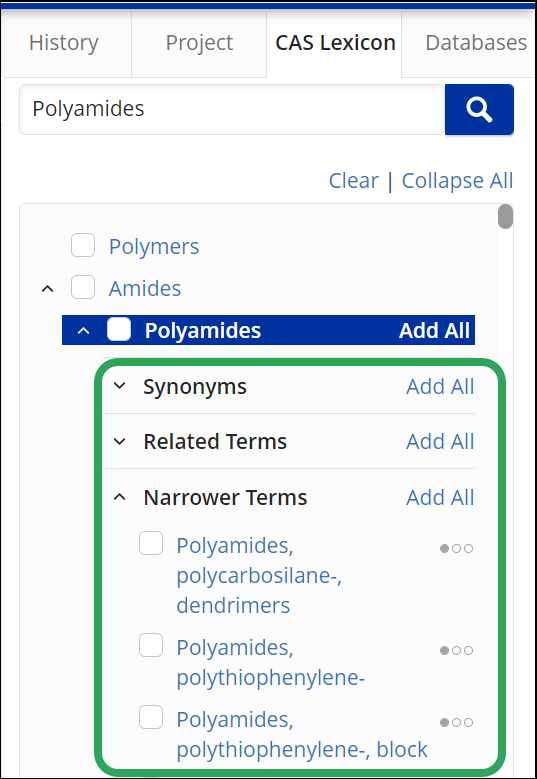Select checkbox for Polyamides, polythiophenylene-

(151, 645)
